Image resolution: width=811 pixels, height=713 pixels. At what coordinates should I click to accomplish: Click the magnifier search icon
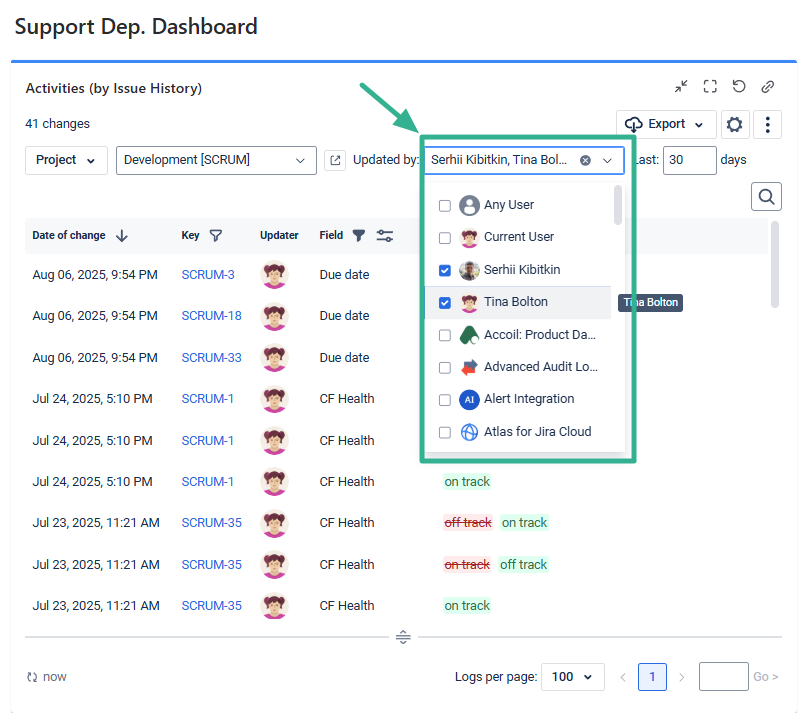pyautogui.click(x=766, y=197)
